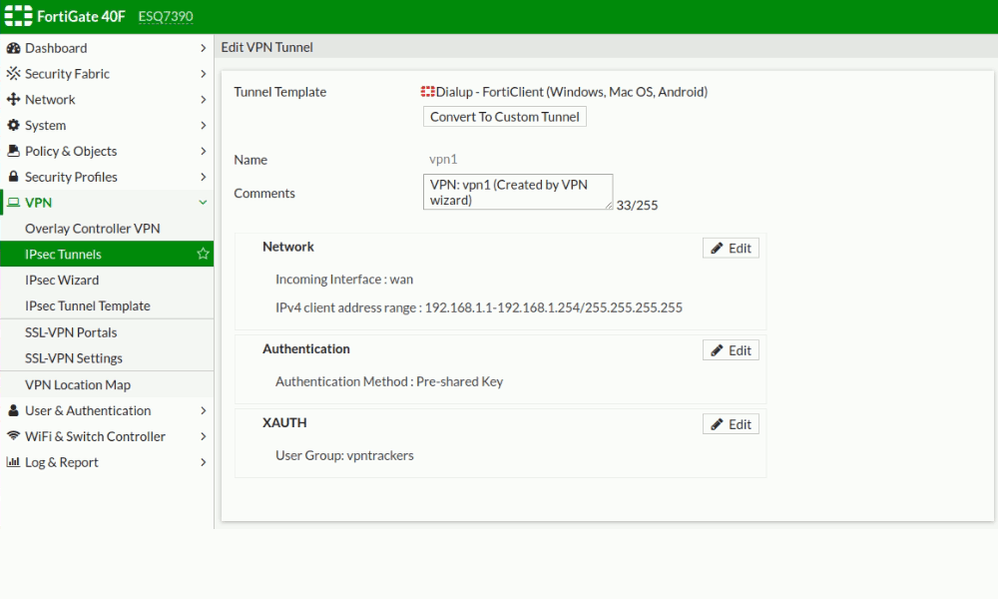998x599 pixels.
Task: Expand the User & Authentication chevron
Action: [x=203, y=411]
